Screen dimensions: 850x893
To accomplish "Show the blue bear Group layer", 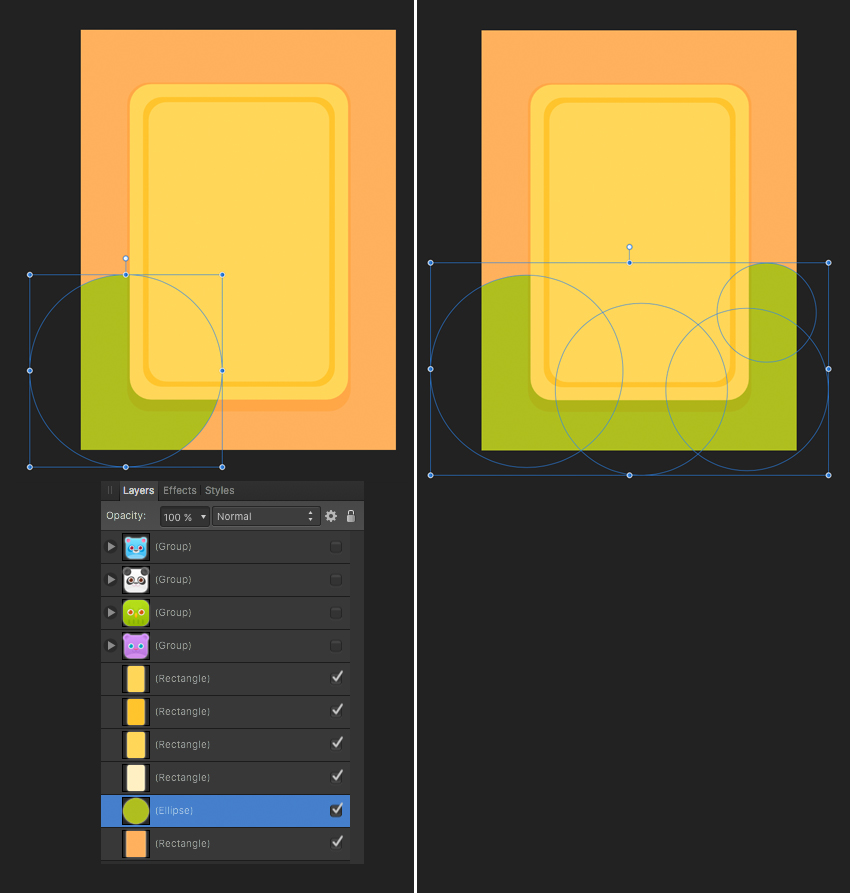I will pyautogui.click(x=336, y=547).
